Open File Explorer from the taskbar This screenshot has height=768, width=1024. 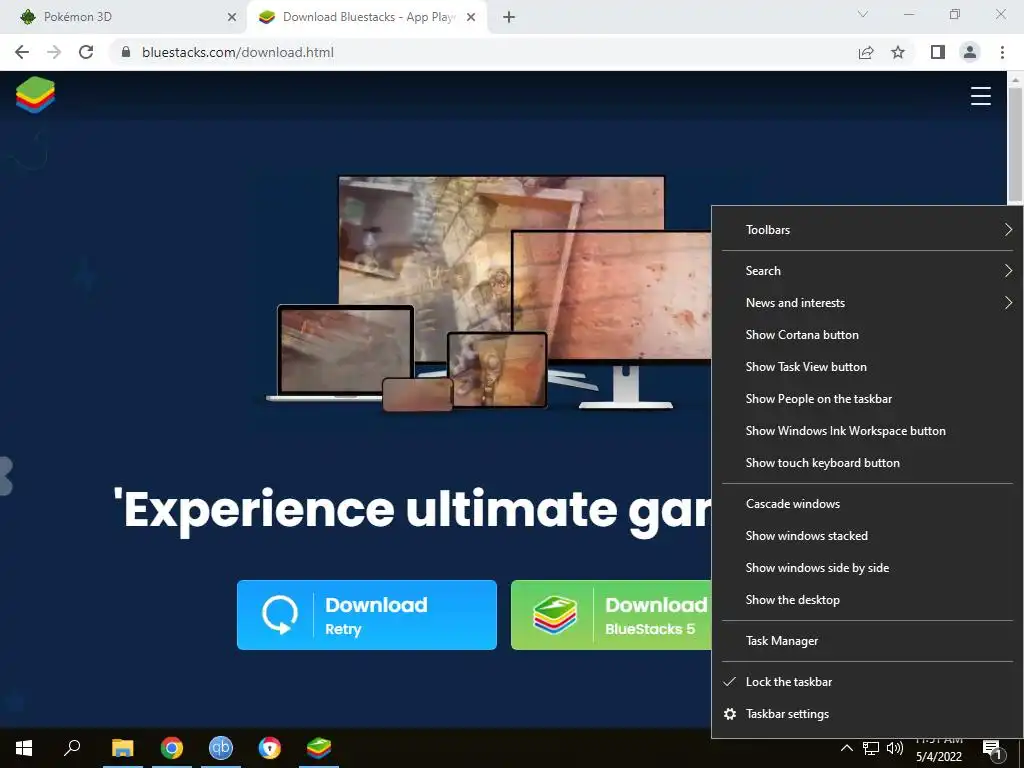[x=122, y=748]
